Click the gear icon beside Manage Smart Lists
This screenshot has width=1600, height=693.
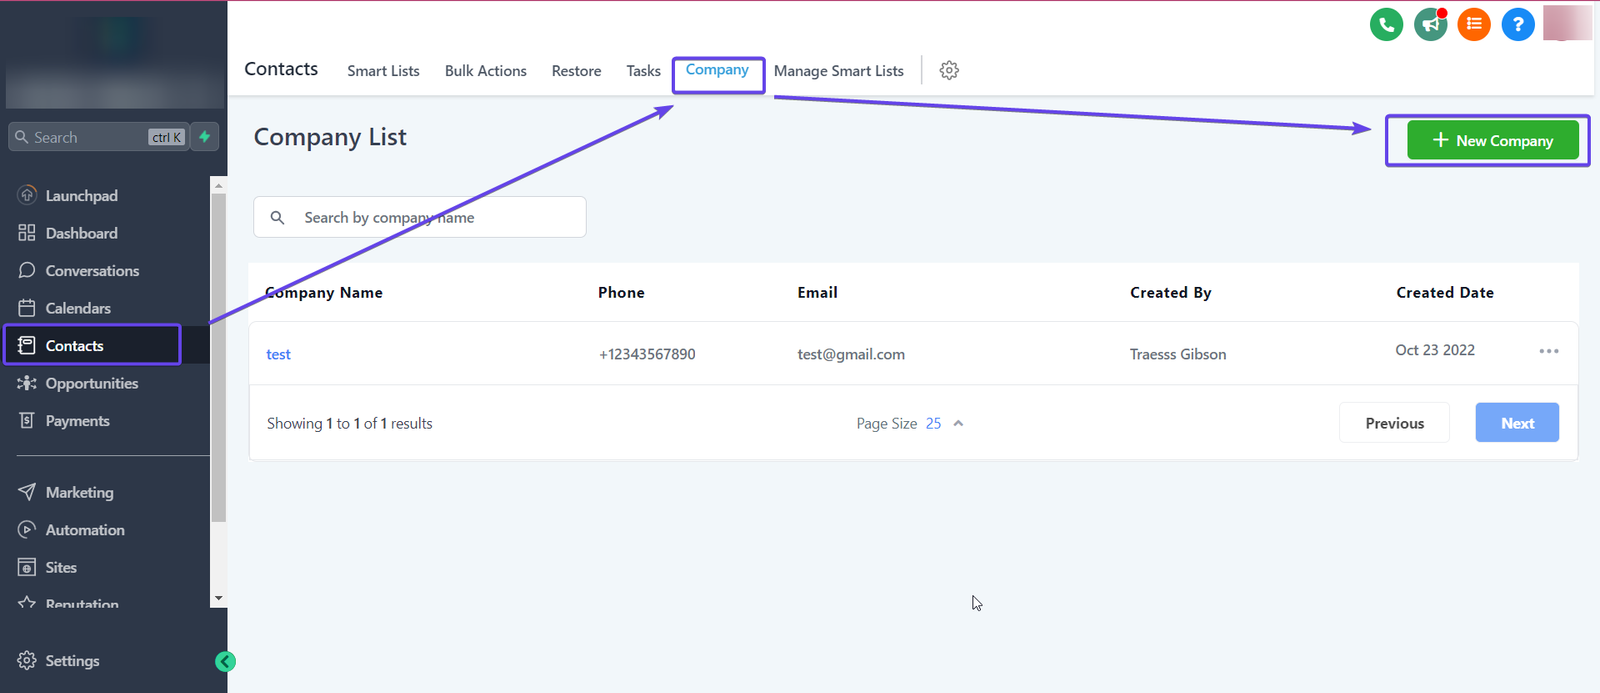949,71
